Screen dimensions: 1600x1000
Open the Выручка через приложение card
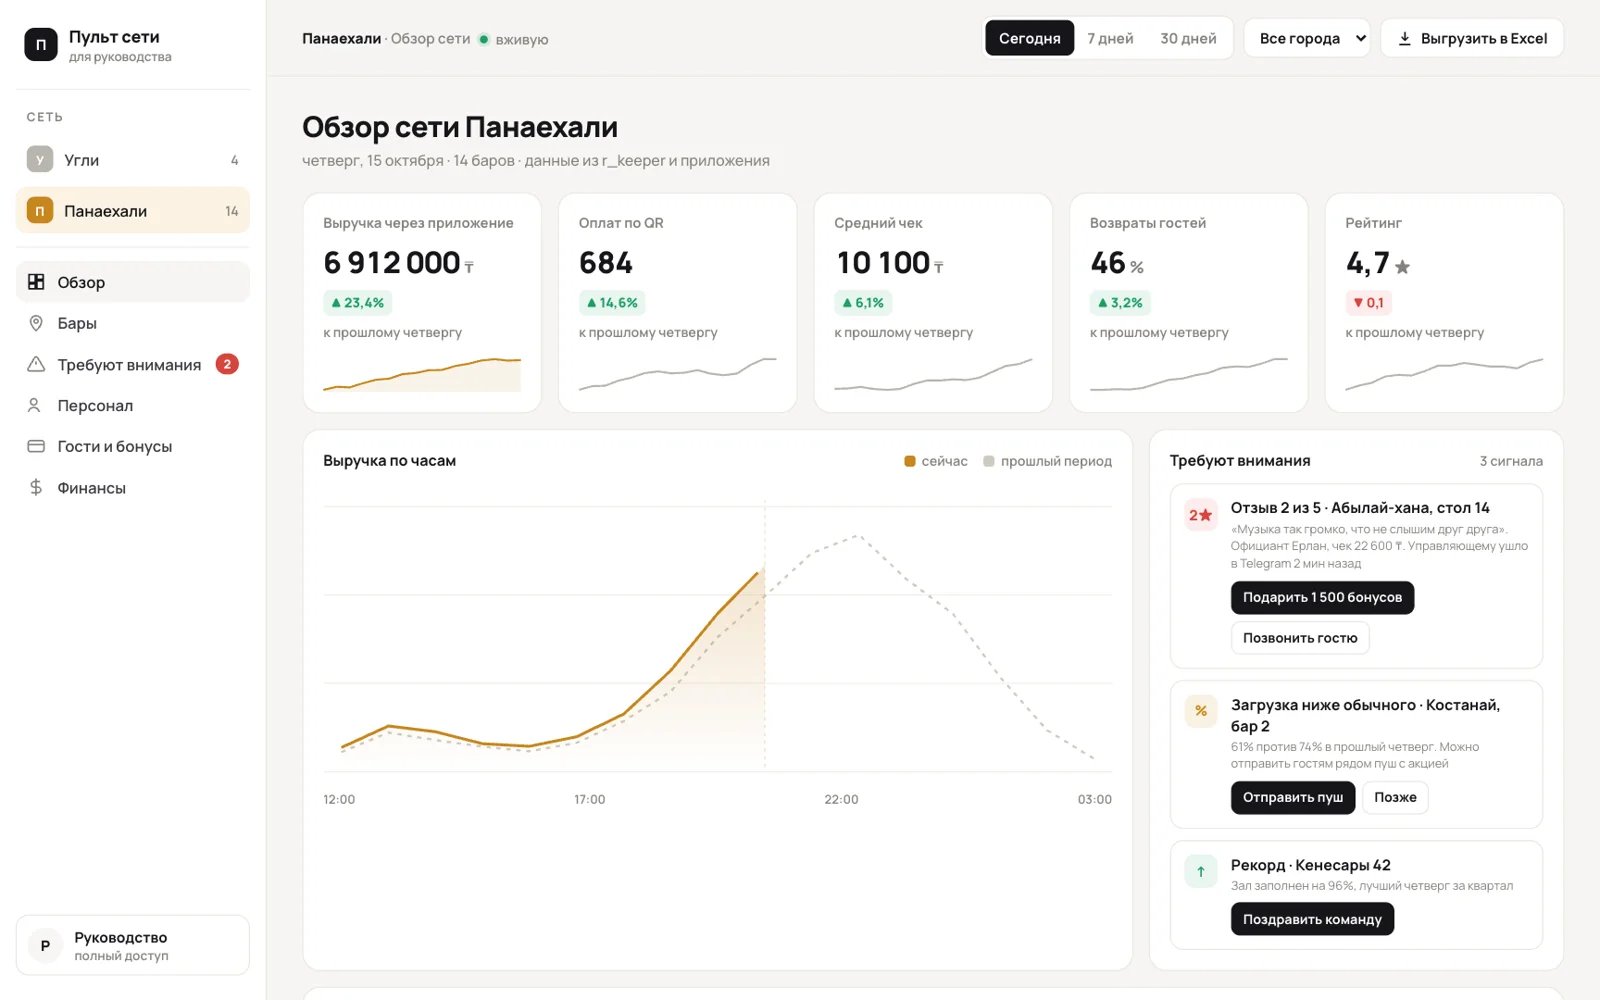coord(422,303)
